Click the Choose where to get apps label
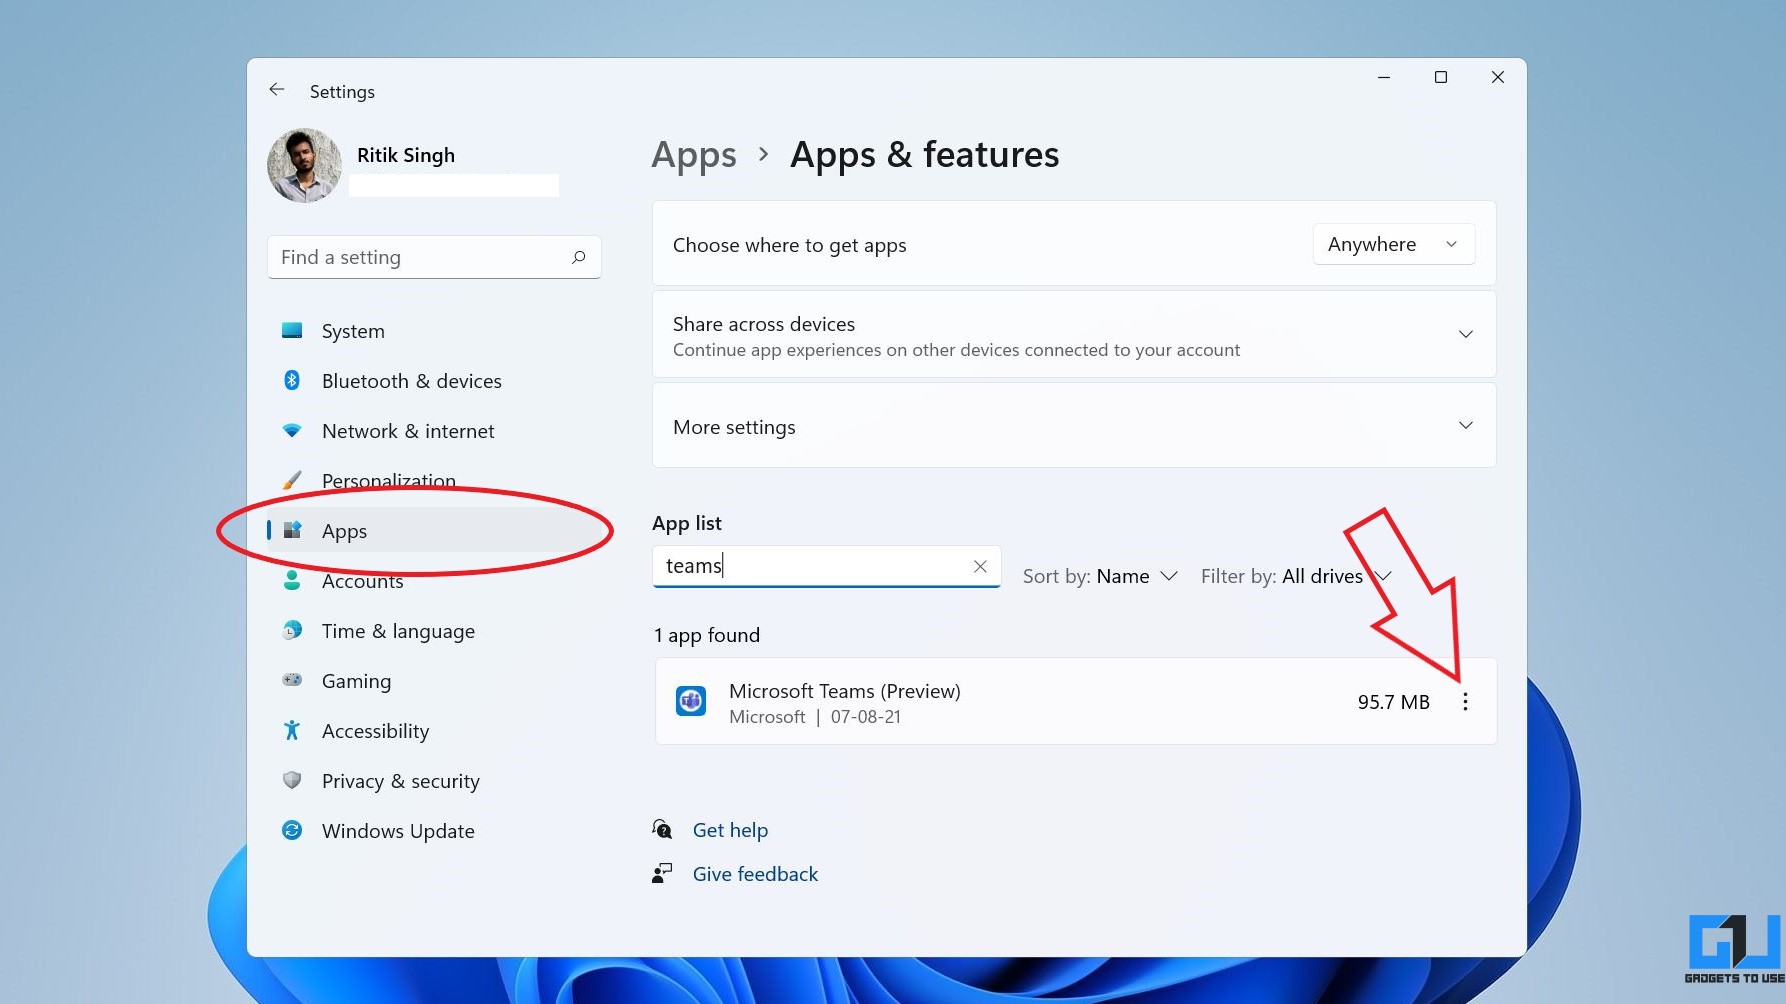Image resolution: width=1786 pixels, height=1004 pixels. [789, 245]
